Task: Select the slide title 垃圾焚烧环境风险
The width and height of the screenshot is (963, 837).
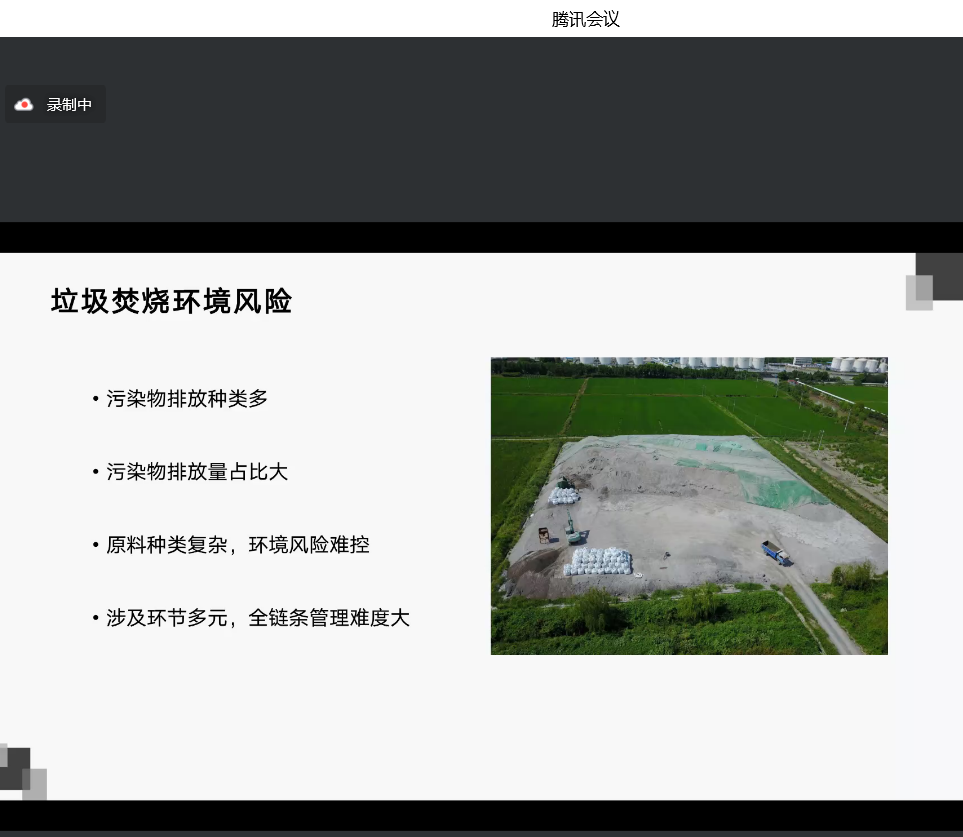Action: click(171, 301)
